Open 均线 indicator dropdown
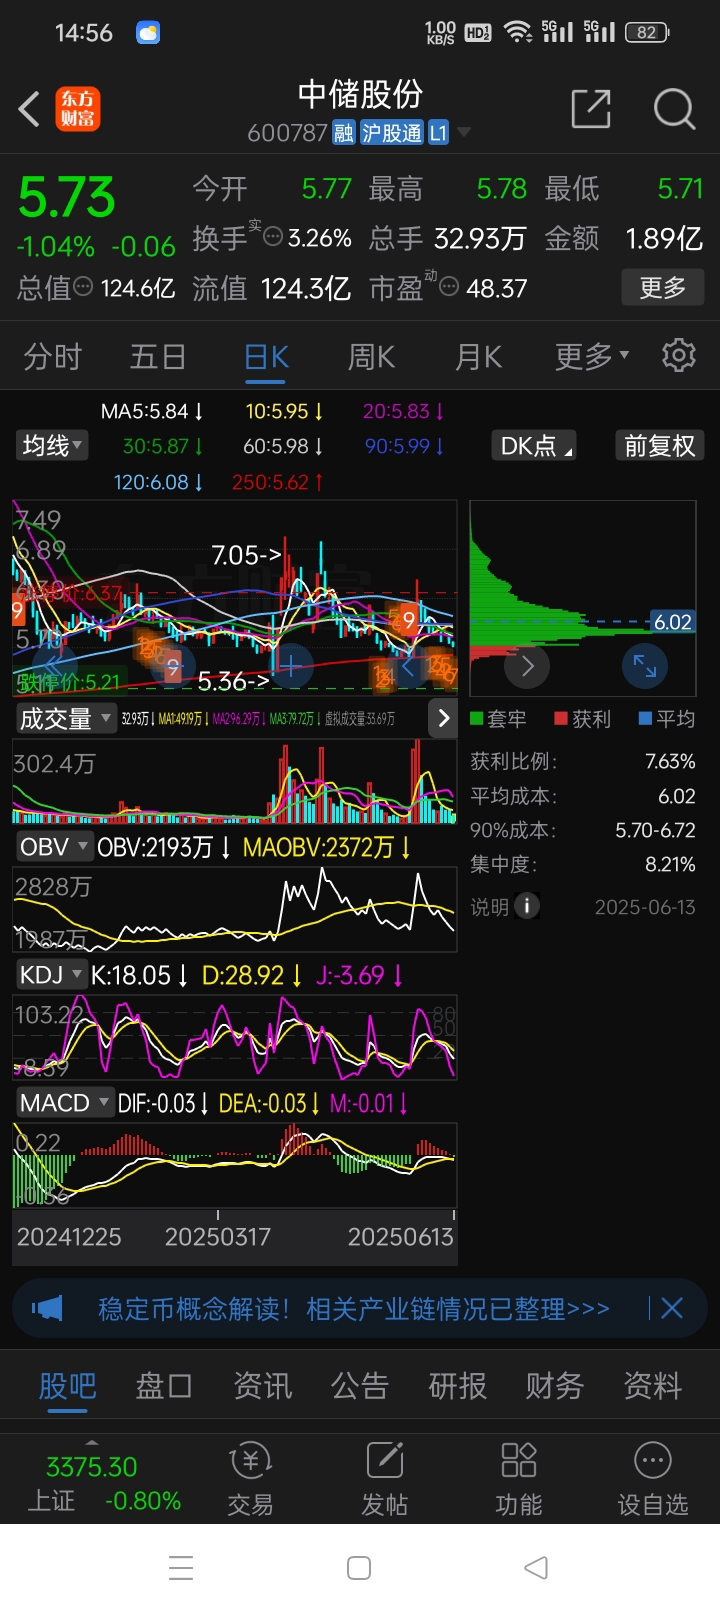The image size is (720, 1612). (52, 445)
